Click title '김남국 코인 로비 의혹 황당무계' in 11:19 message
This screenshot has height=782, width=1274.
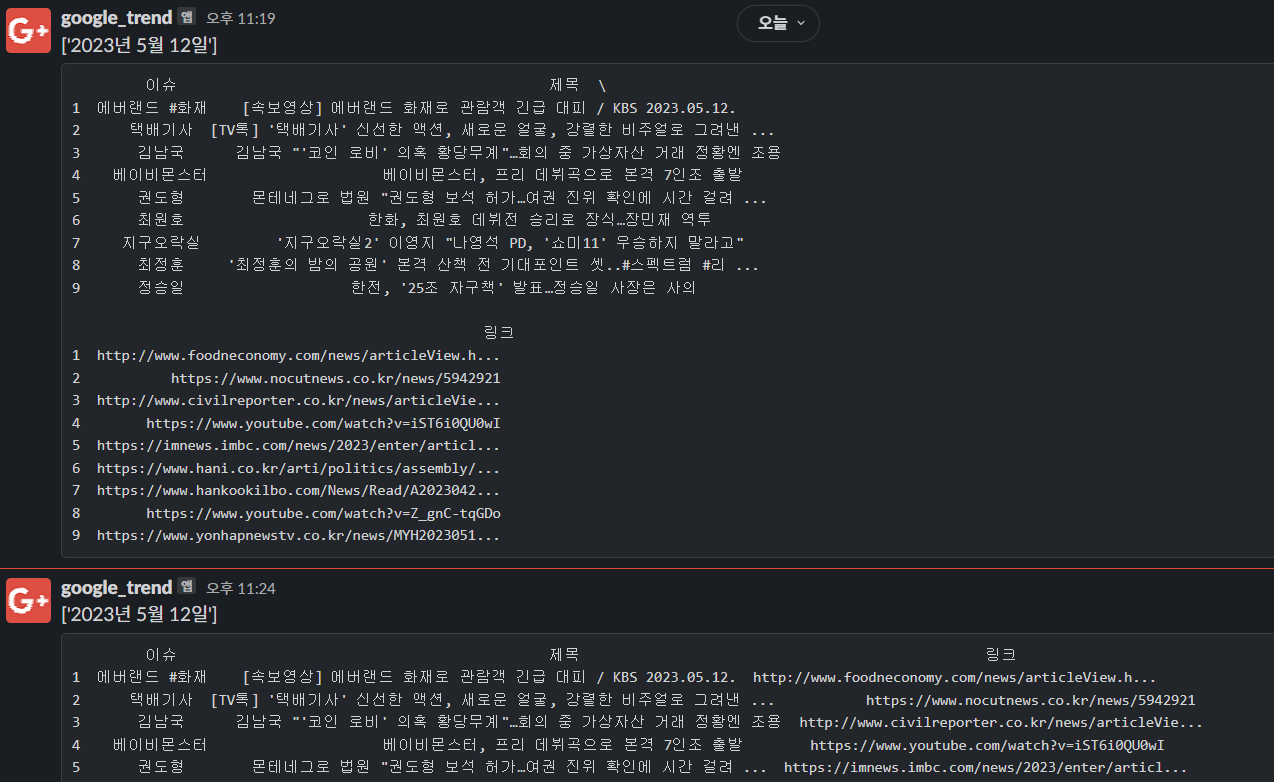click(x=508, y=153)
